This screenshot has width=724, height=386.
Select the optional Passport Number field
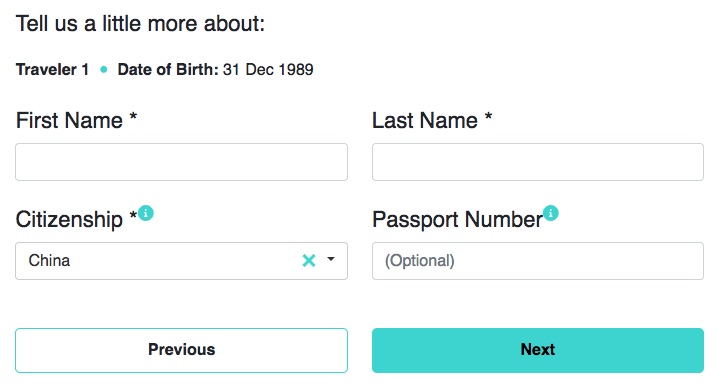tap(538, 261)
